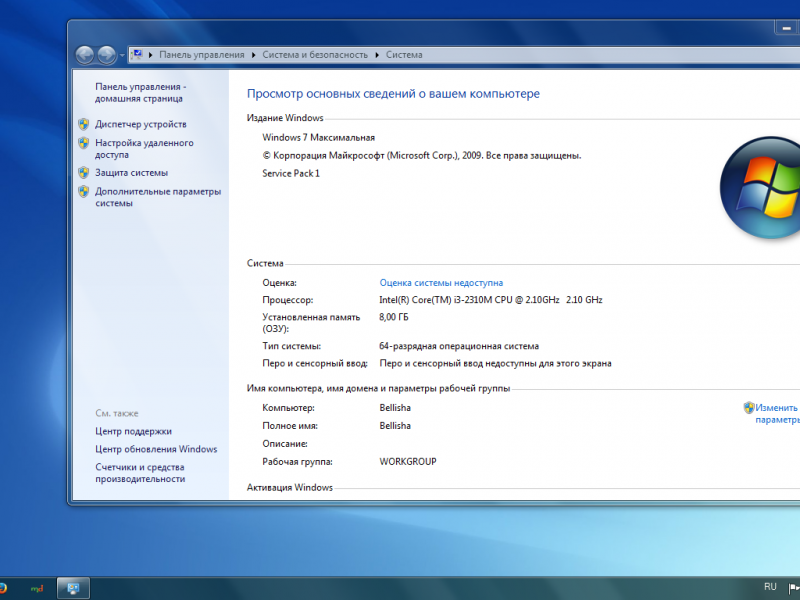Click shield icon beside Диспетчер устройств

click(84, 124)
